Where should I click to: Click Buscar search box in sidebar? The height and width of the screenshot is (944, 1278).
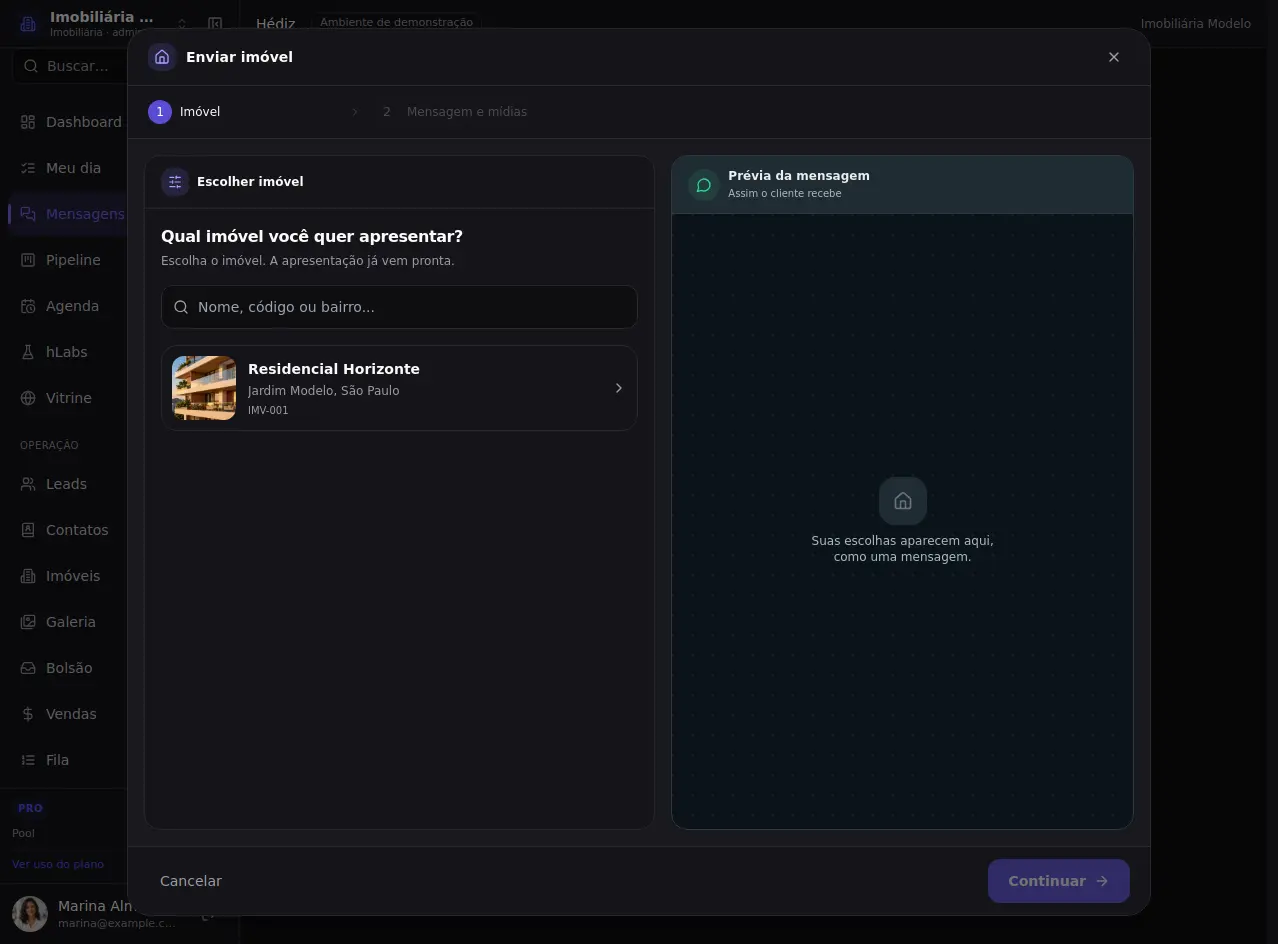point(70,66)
